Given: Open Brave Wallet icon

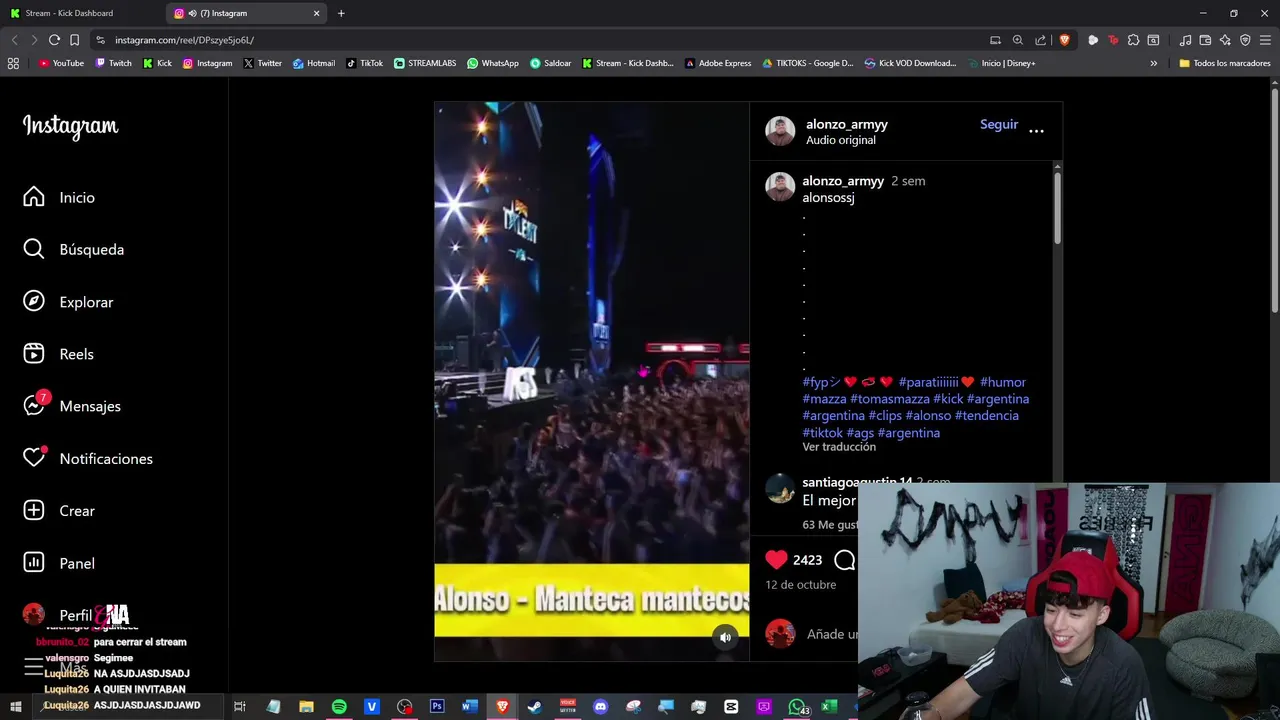Looking at the screenshot, I should pyautogui.click(x=1205, y=40).
